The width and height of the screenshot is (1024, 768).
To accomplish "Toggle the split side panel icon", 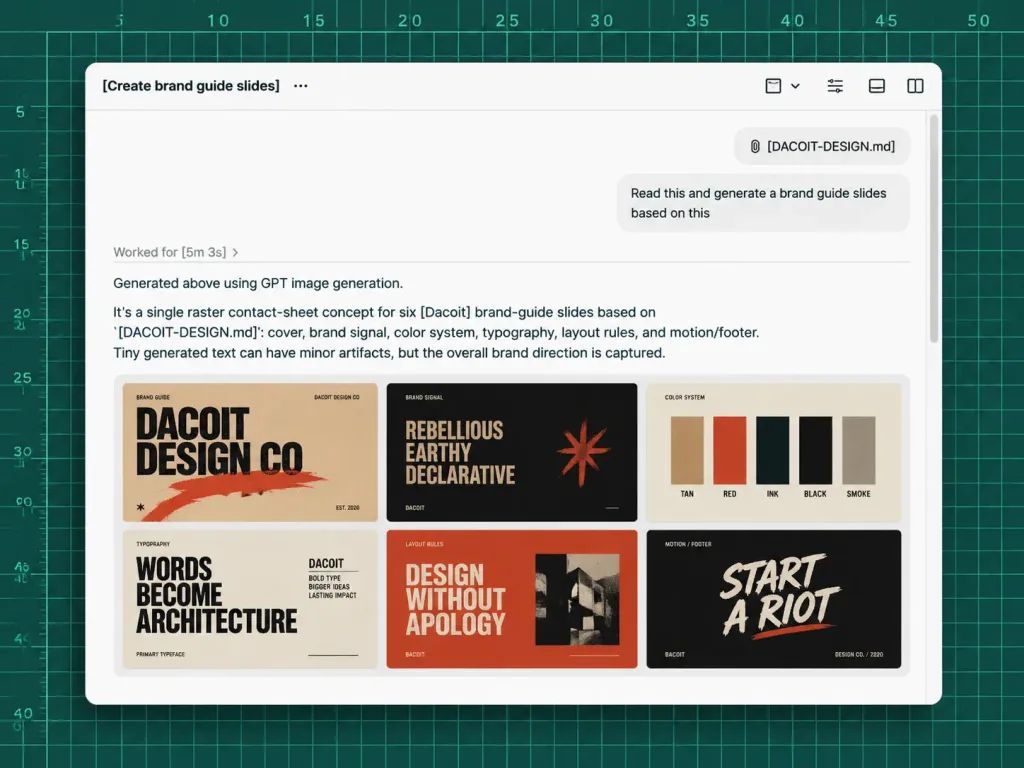I will pos(915,86).
